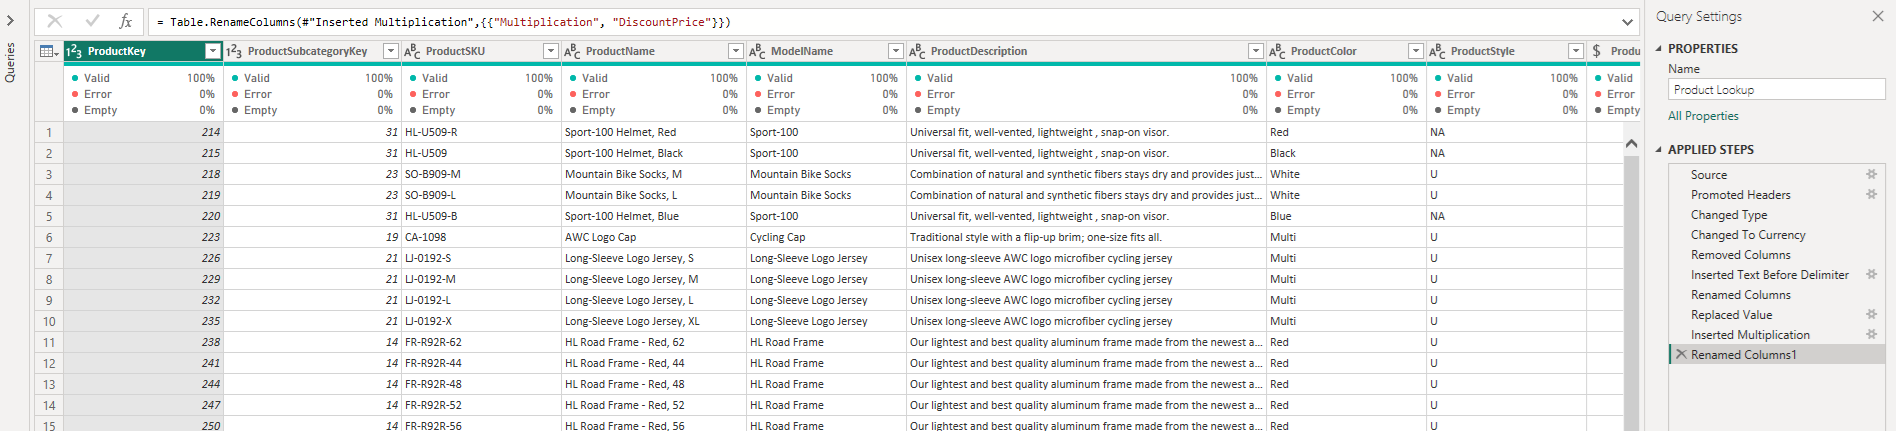Viewport: 1896px width, 431px height.
Task: Expand the formula bar with the chevron
Action: (1628, 22)
